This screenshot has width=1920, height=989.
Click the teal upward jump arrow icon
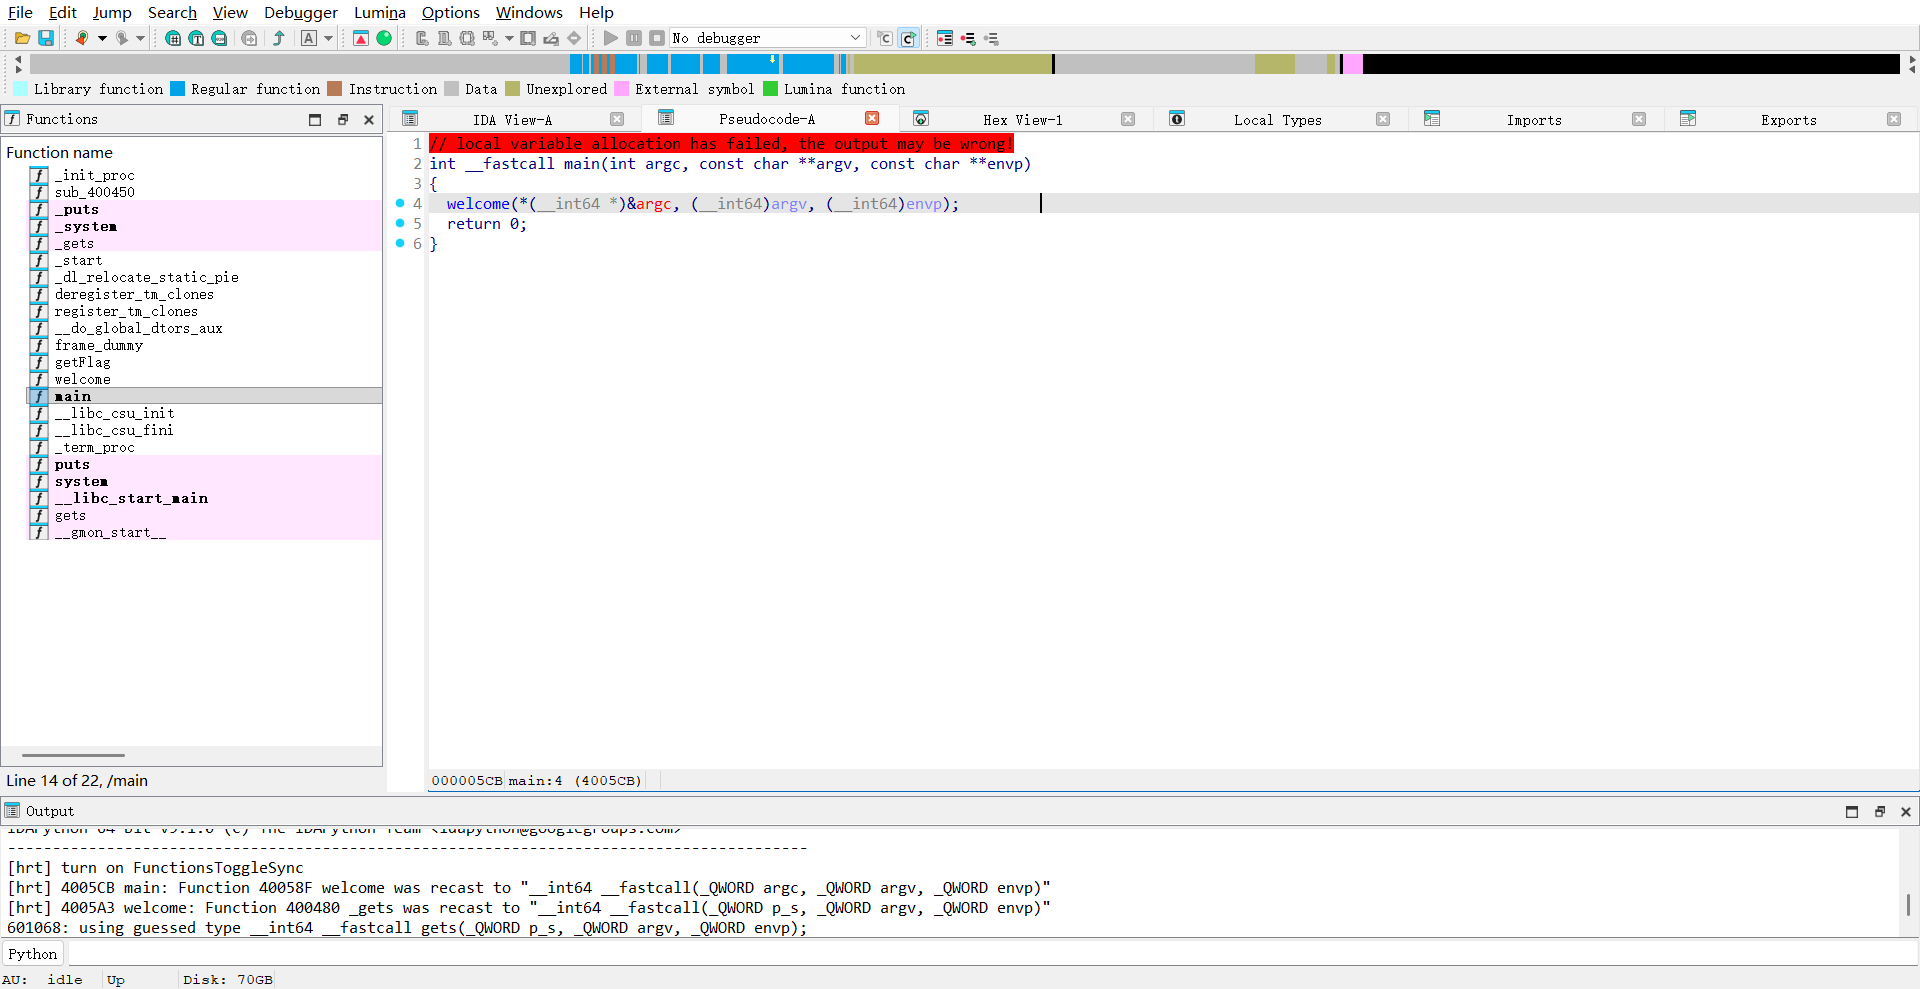279,38
